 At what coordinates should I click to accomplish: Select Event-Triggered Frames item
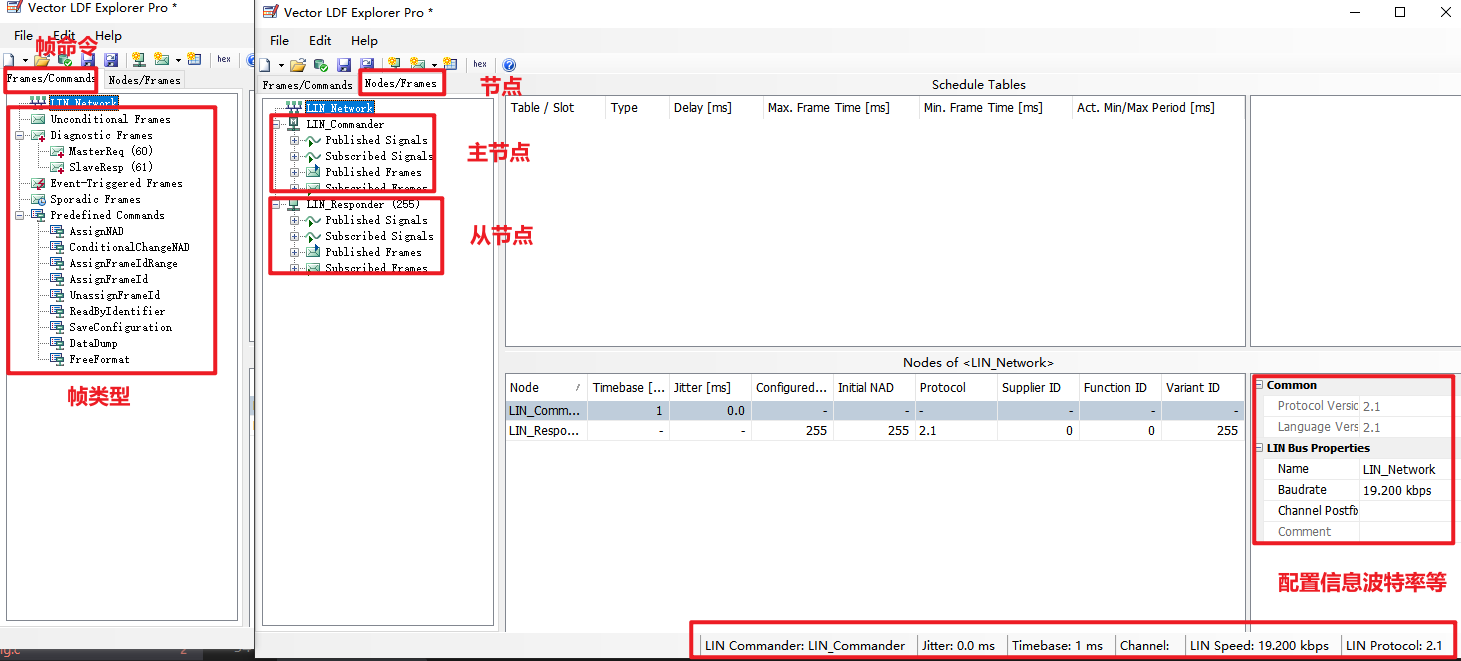pos(116,183)
